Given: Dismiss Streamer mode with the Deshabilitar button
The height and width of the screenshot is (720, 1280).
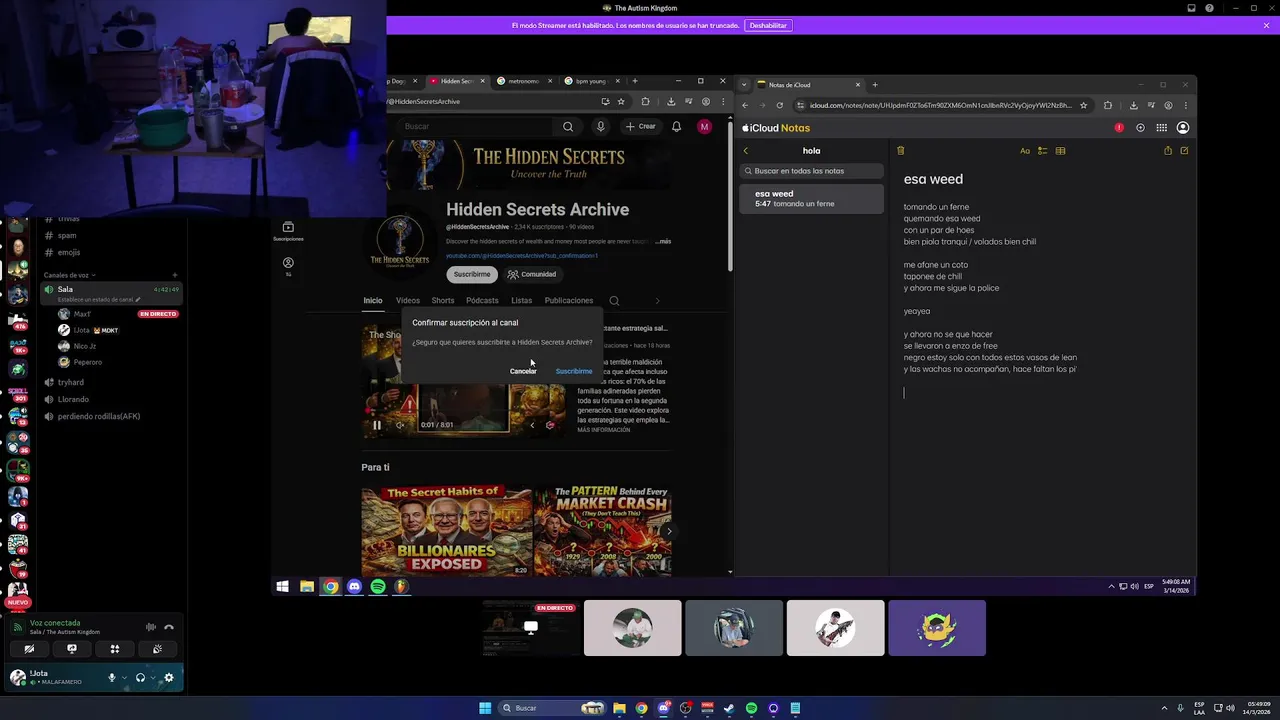Looking at the screenshot, I should point(768,25).
